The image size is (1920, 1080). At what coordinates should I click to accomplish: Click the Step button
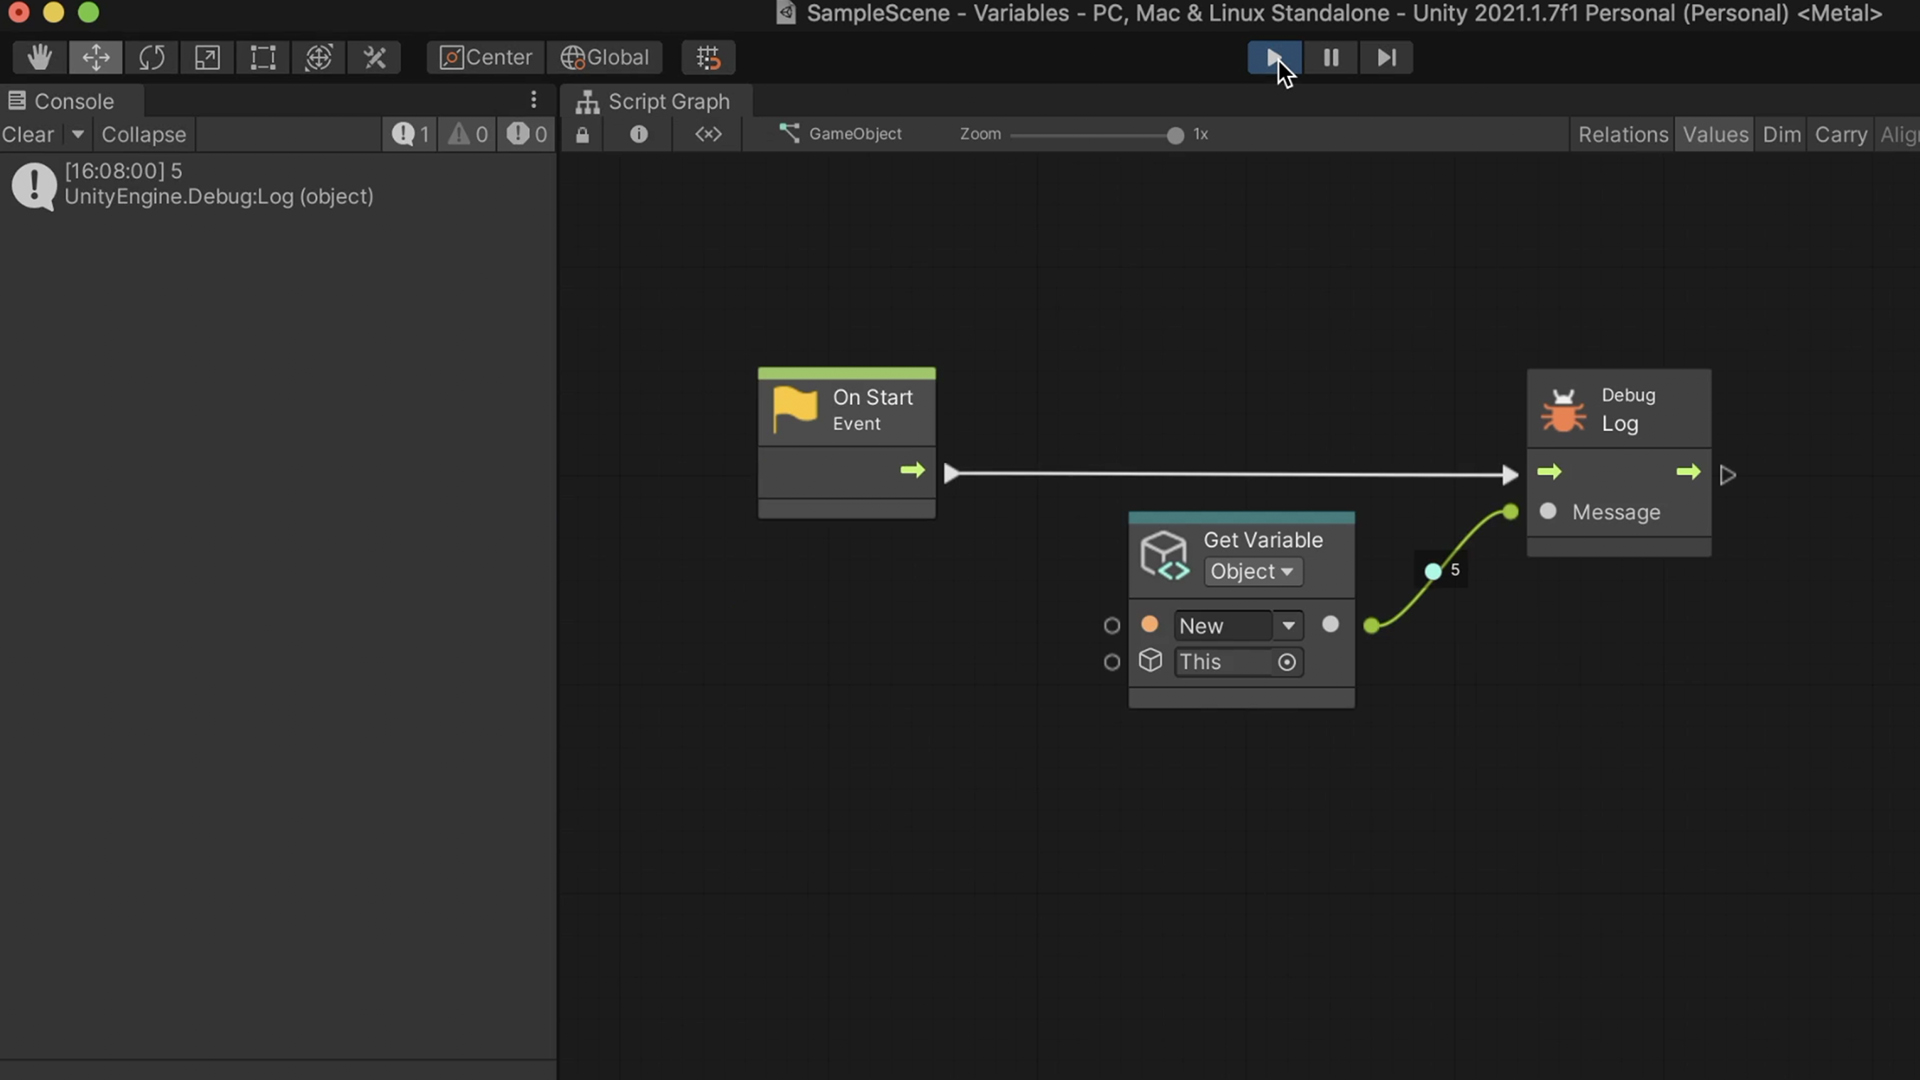click(x=1385, y=58)
